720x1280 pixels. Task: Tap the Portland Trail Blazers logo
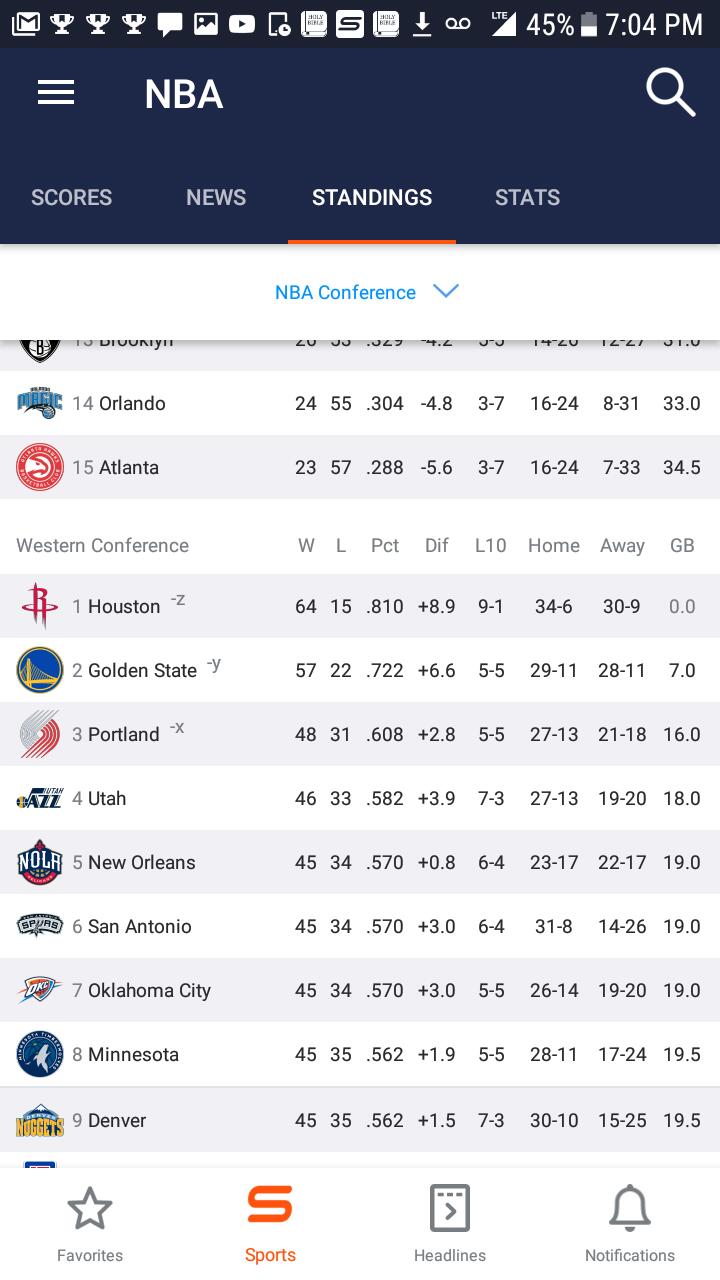(x=40, y=734)
